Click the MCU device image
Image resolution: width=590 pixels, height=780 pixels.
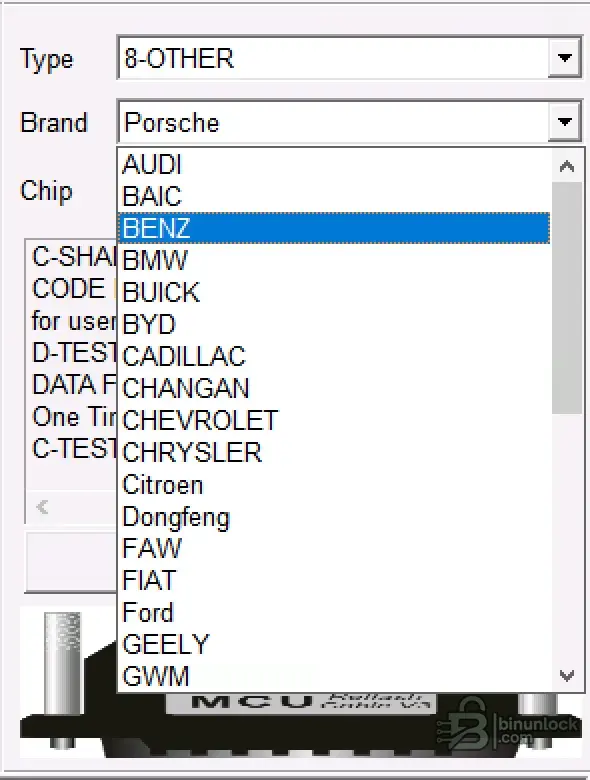[x=300, y=701]
